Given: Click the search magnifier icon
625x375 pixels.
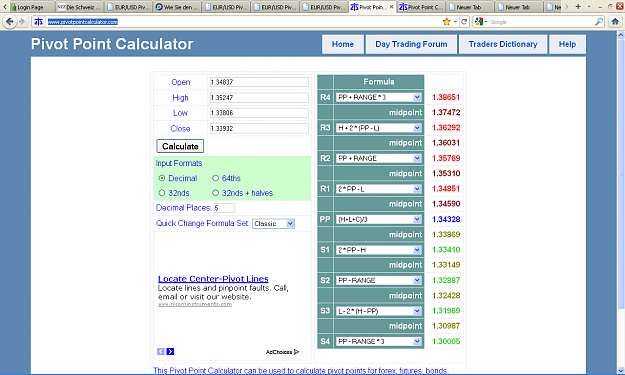Looking at the screenshot, I should coord(599,22).
